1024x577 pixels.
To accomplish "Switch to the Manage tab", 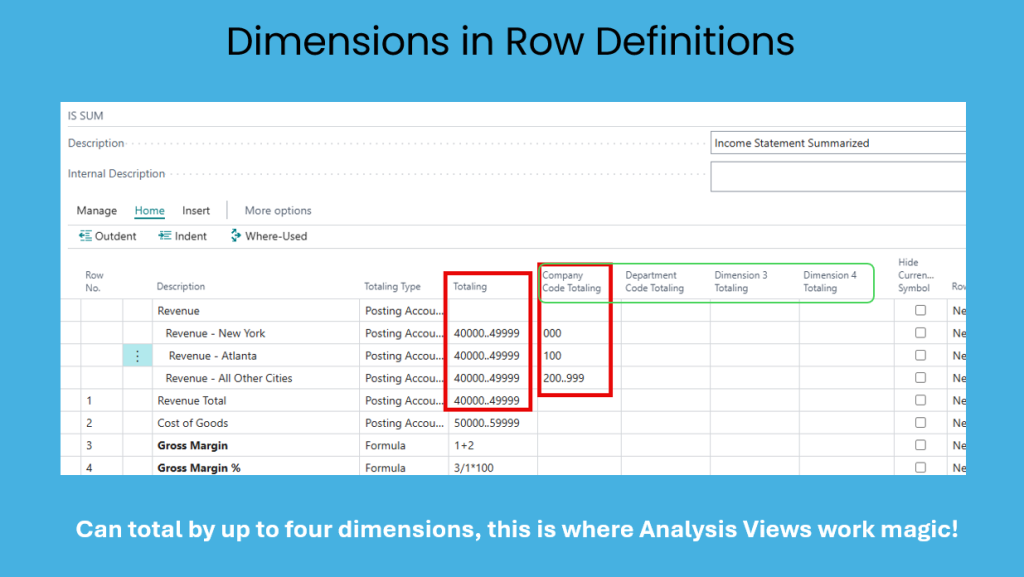I will (97, 211).
